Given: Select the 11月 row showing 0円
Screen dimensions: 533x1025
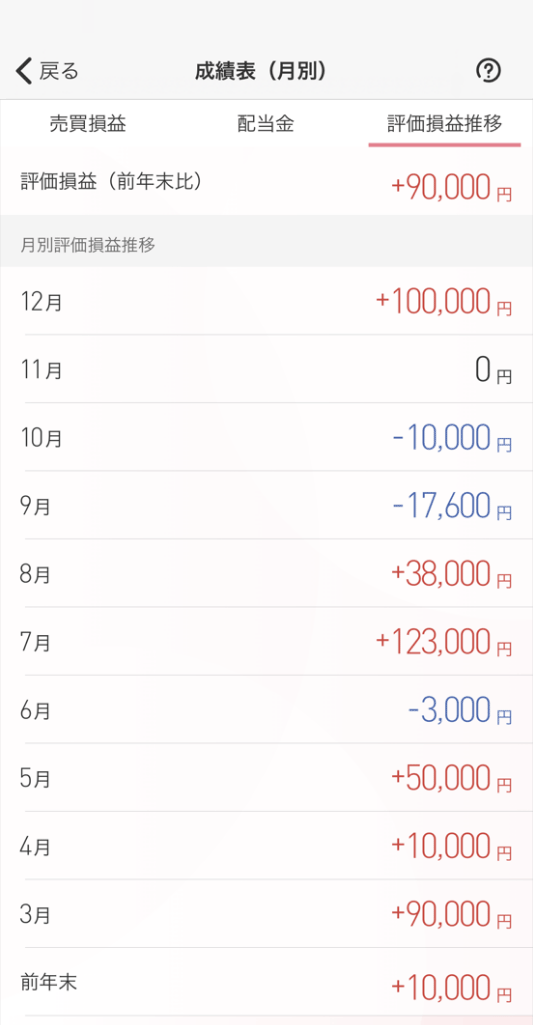Looking at the screenshot, I should click(x=266, y=369).
